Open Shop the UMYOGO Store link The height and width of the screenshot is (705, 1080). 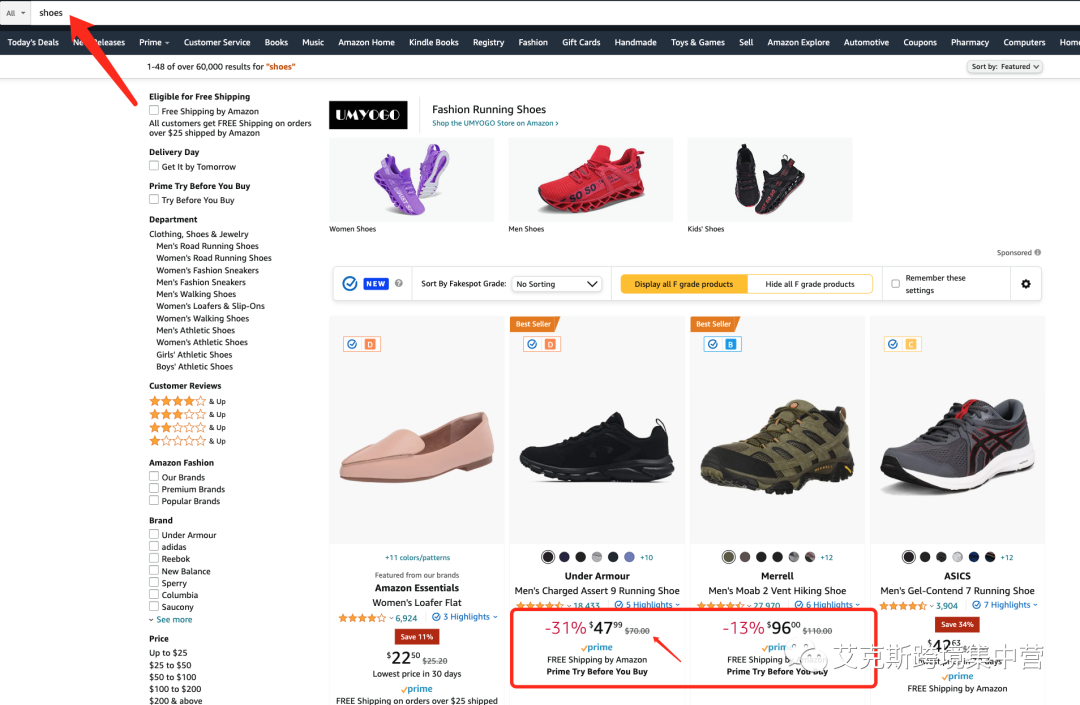click(495, 123)
